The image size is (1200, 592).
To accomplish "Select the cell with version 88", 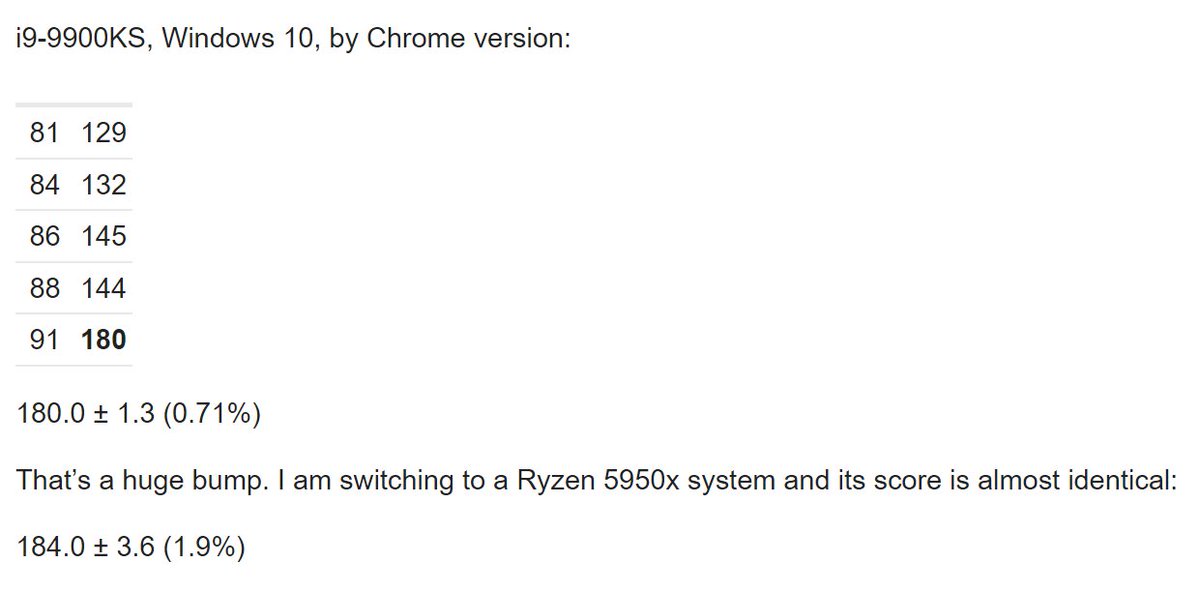I will 45,288.
